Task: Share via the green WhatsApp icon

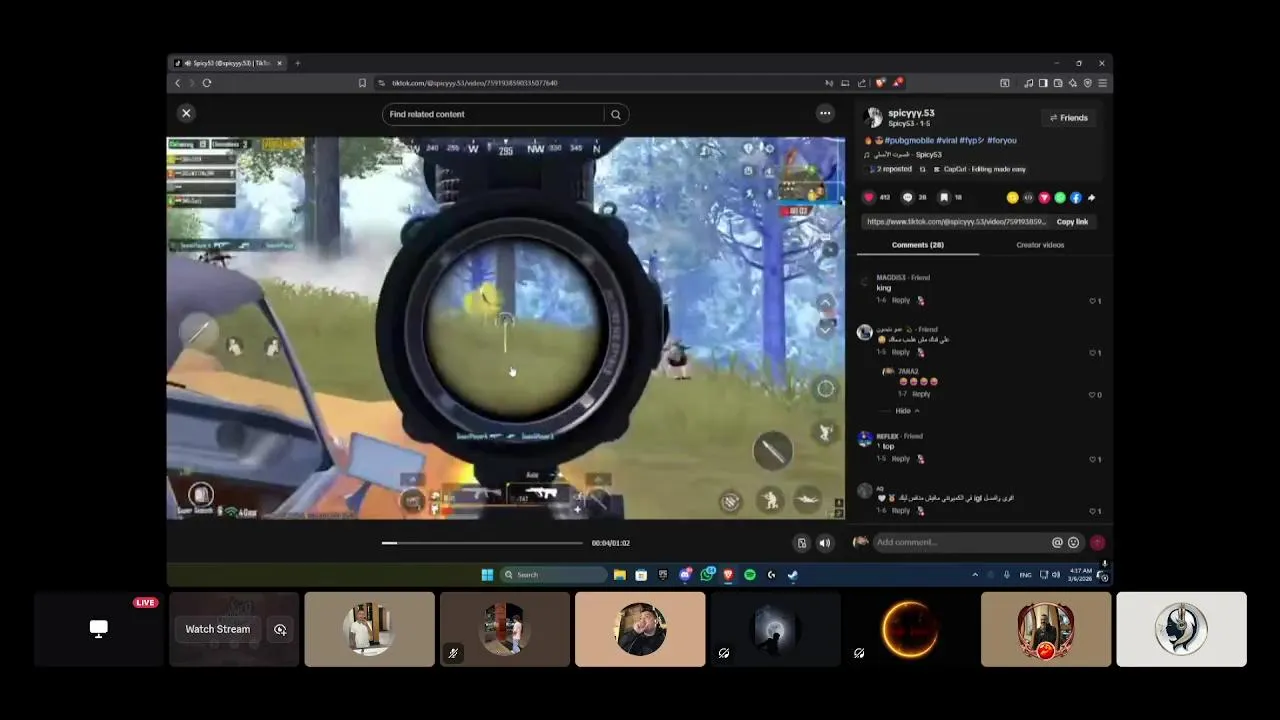Action: (x=1060, y=198)
